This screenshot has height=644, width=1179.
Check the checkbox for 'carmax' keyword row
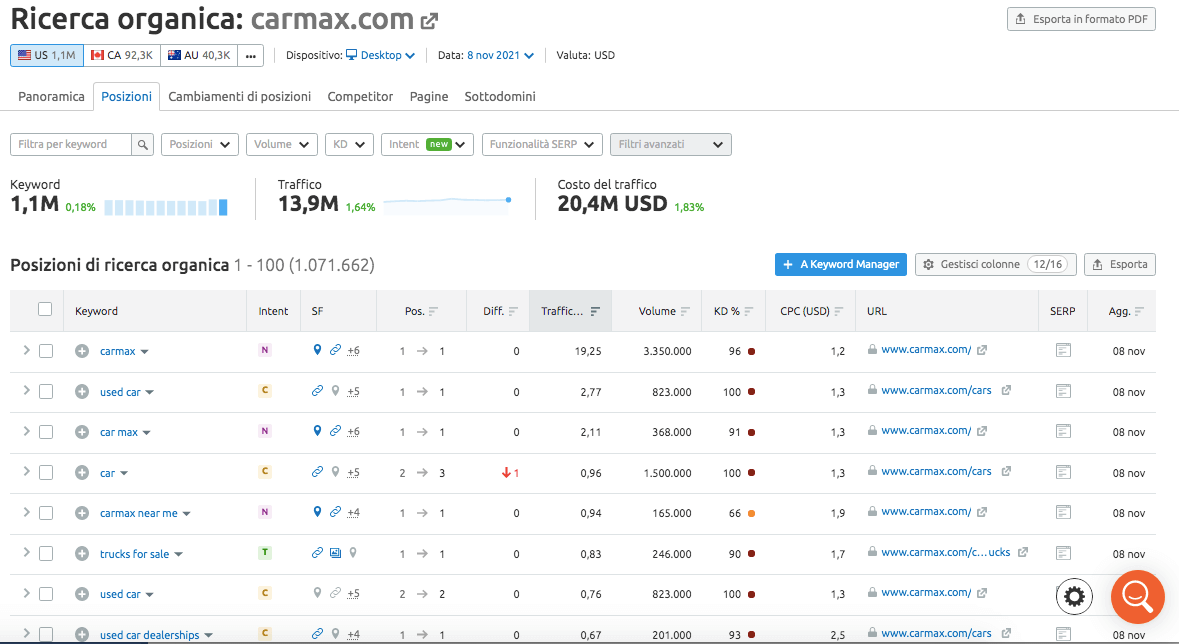46,351
